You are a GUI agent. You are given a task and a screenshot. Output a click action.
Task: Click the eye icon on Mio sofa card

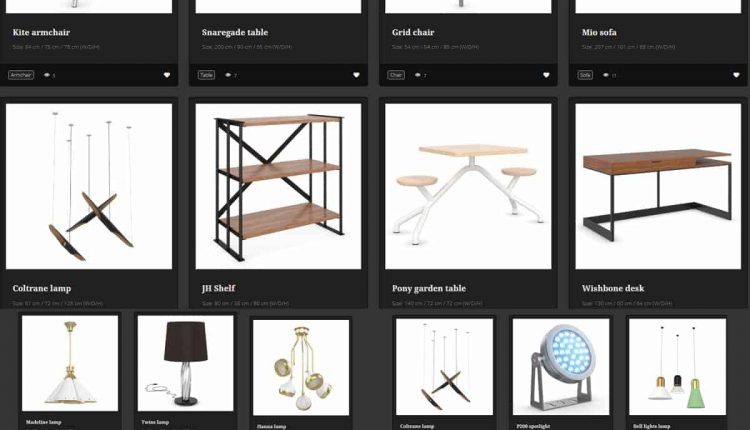[x=606, y=75]
